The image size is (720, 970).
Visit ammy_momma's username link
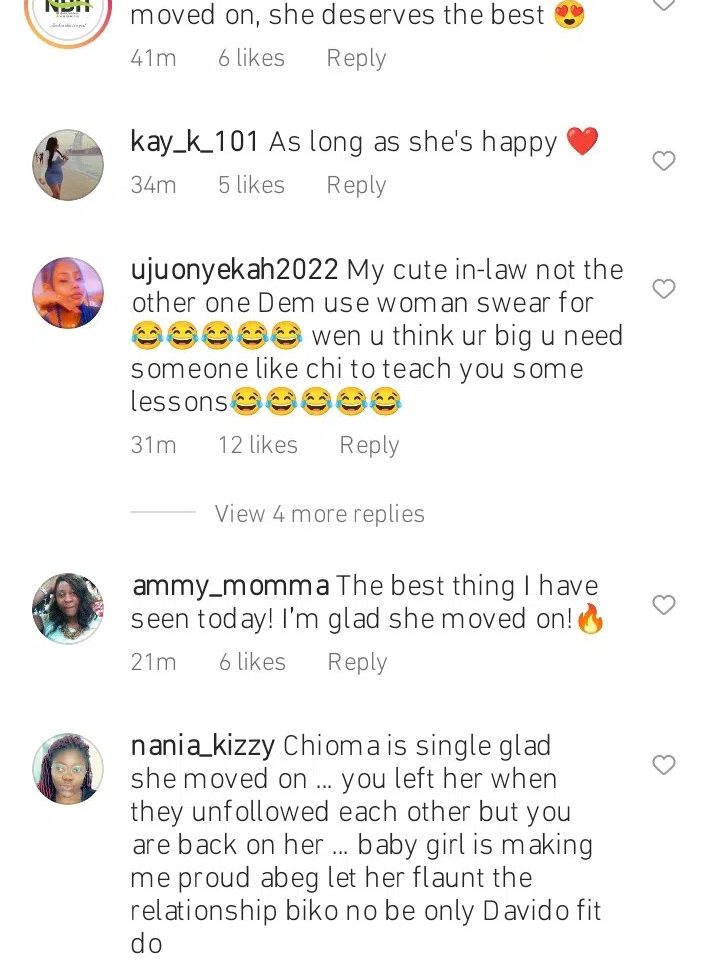(230, 586)
